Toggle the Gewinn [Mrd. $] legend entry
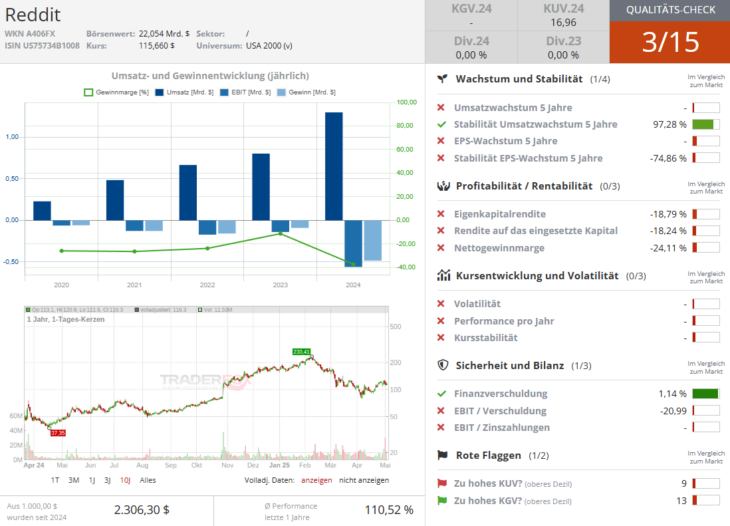The width and height of the screenshot is (730, 526). (x=306, y=92)
